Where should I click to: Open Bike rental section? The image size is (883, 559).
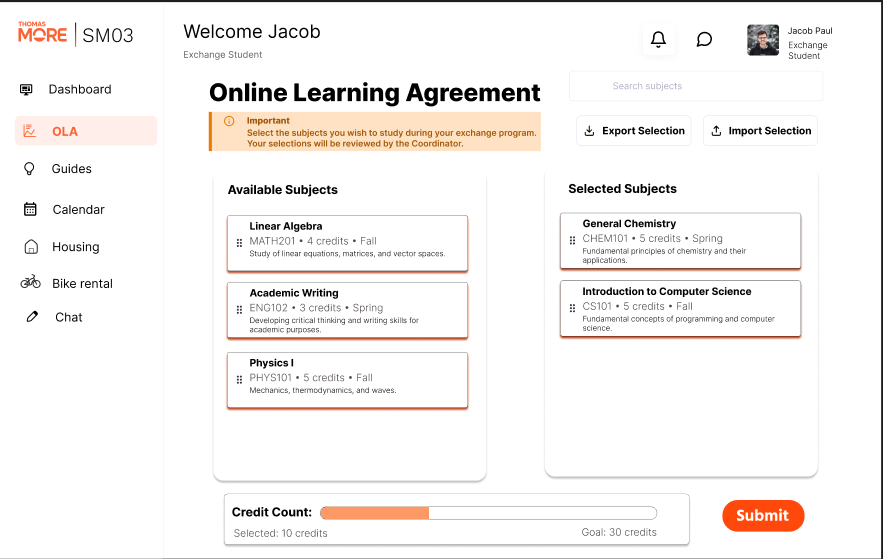(82, 284)
